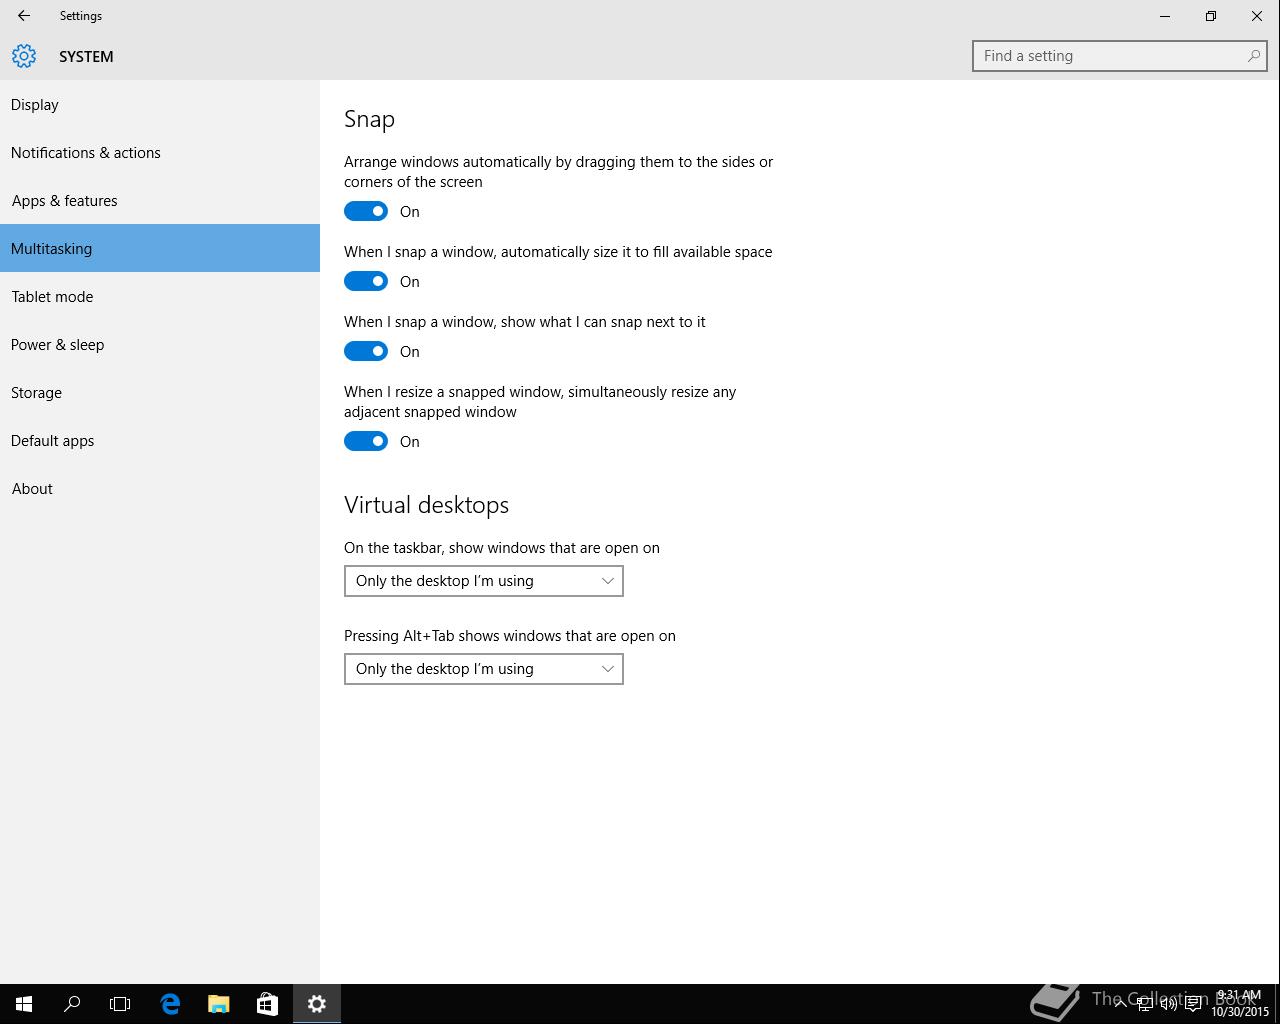
Task: Toggle automatic sizing to fill available space
Action: [x=366, y=281]
